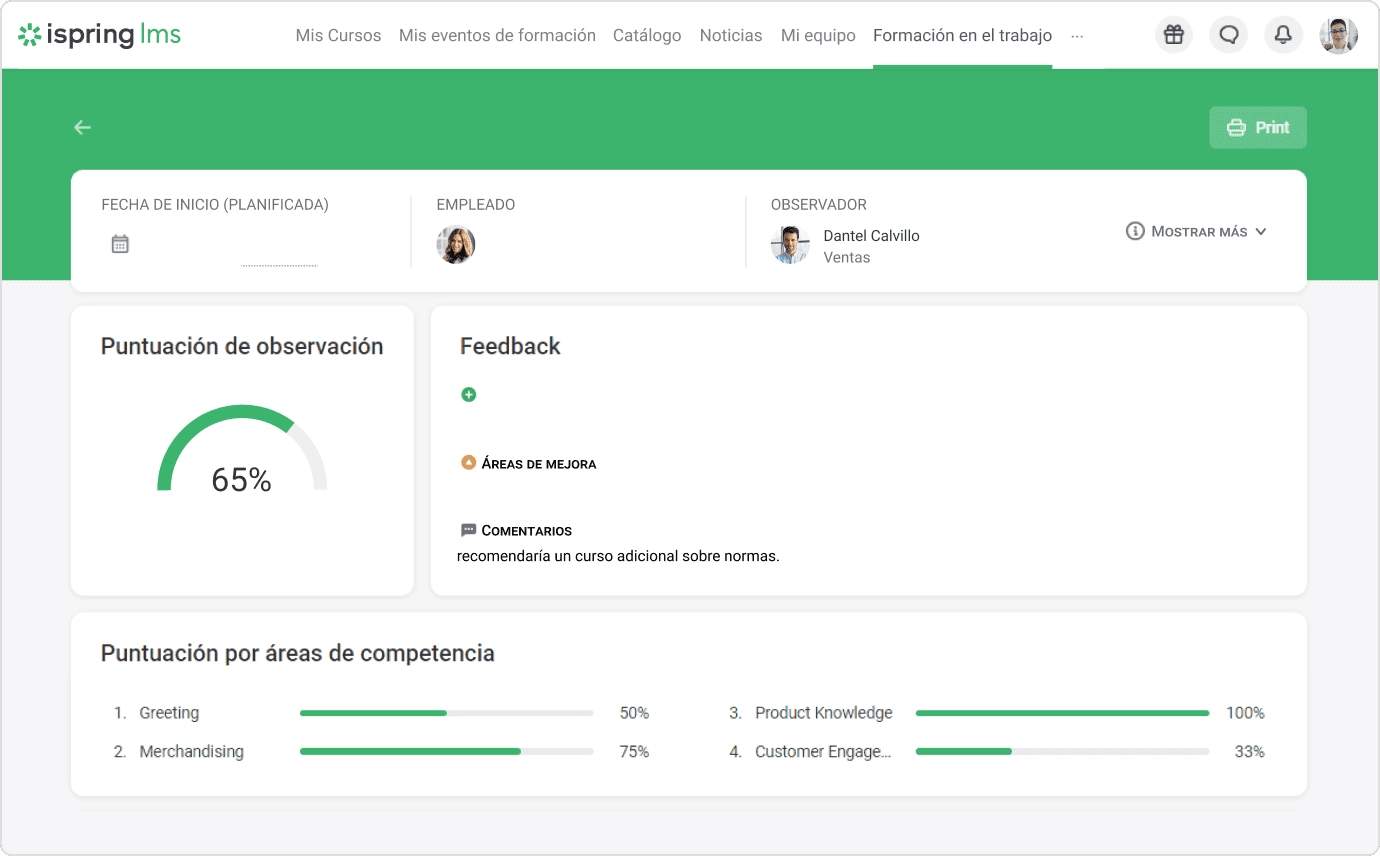1380x856 pixels.
Task: Click observer name Dantel Calvillo
Action: pyautogui.click(x=871, y=235)
